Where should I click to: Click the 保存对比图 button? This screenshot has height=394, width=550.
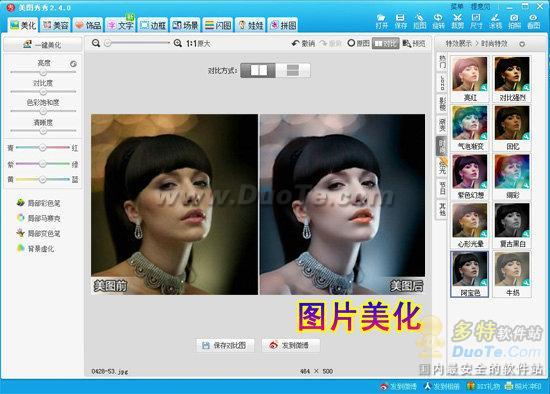pos(224,345)
